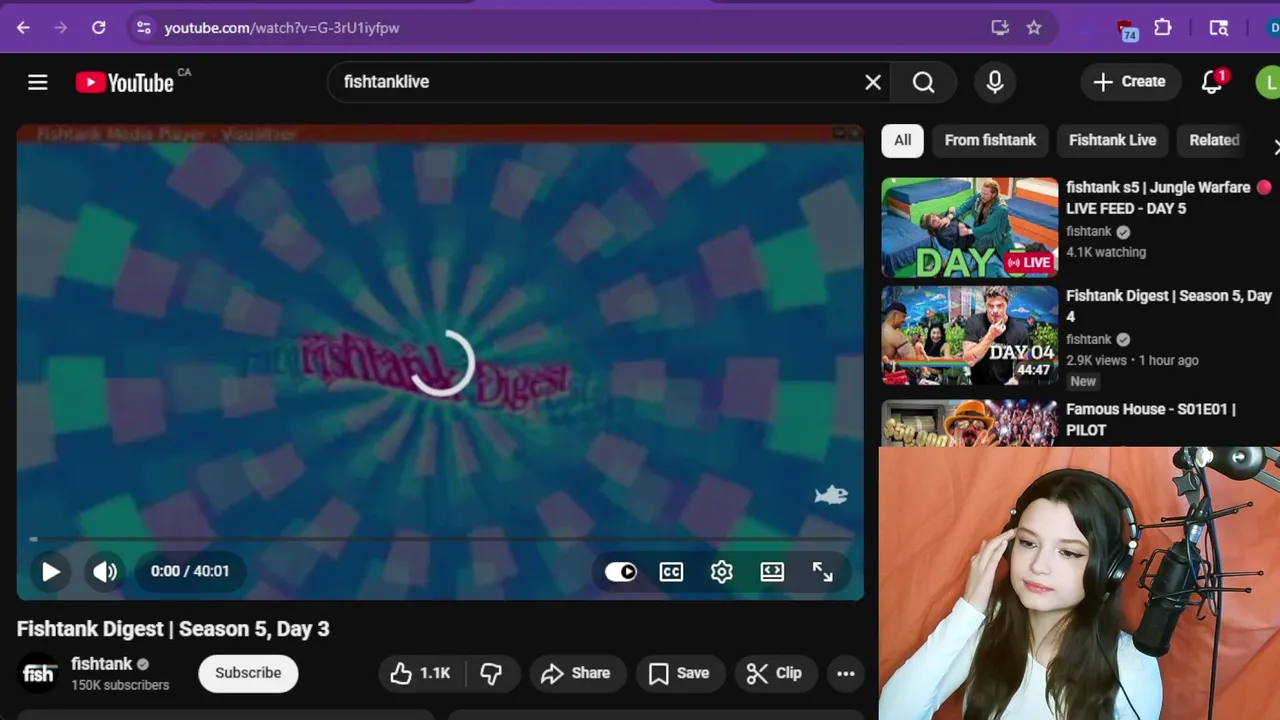1280x720 pixels.
Task: Enter full screen mode
Action: [x=823, y=572]
